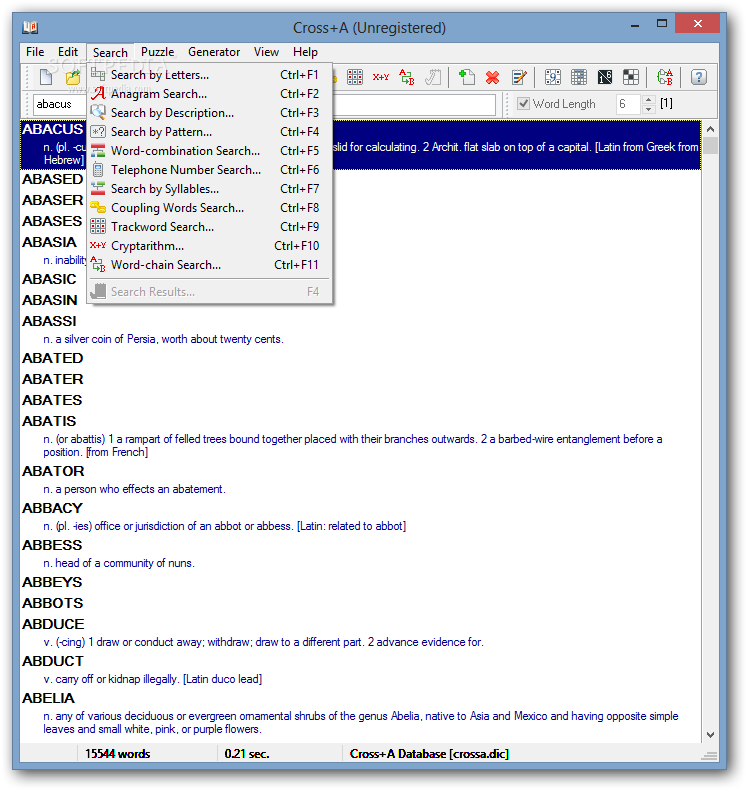Increase word length with up spinner
This screenshot has height=790, width=747.
[x=649, y=99]
